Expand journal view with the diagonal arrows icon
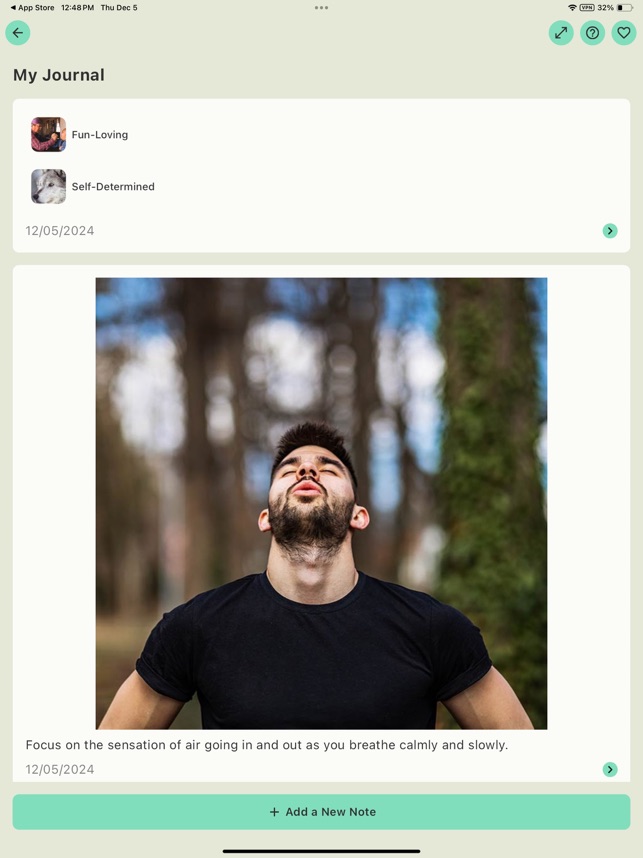This screenshot has height=858, width=643. pyautogui.click(x=561, y=33)
